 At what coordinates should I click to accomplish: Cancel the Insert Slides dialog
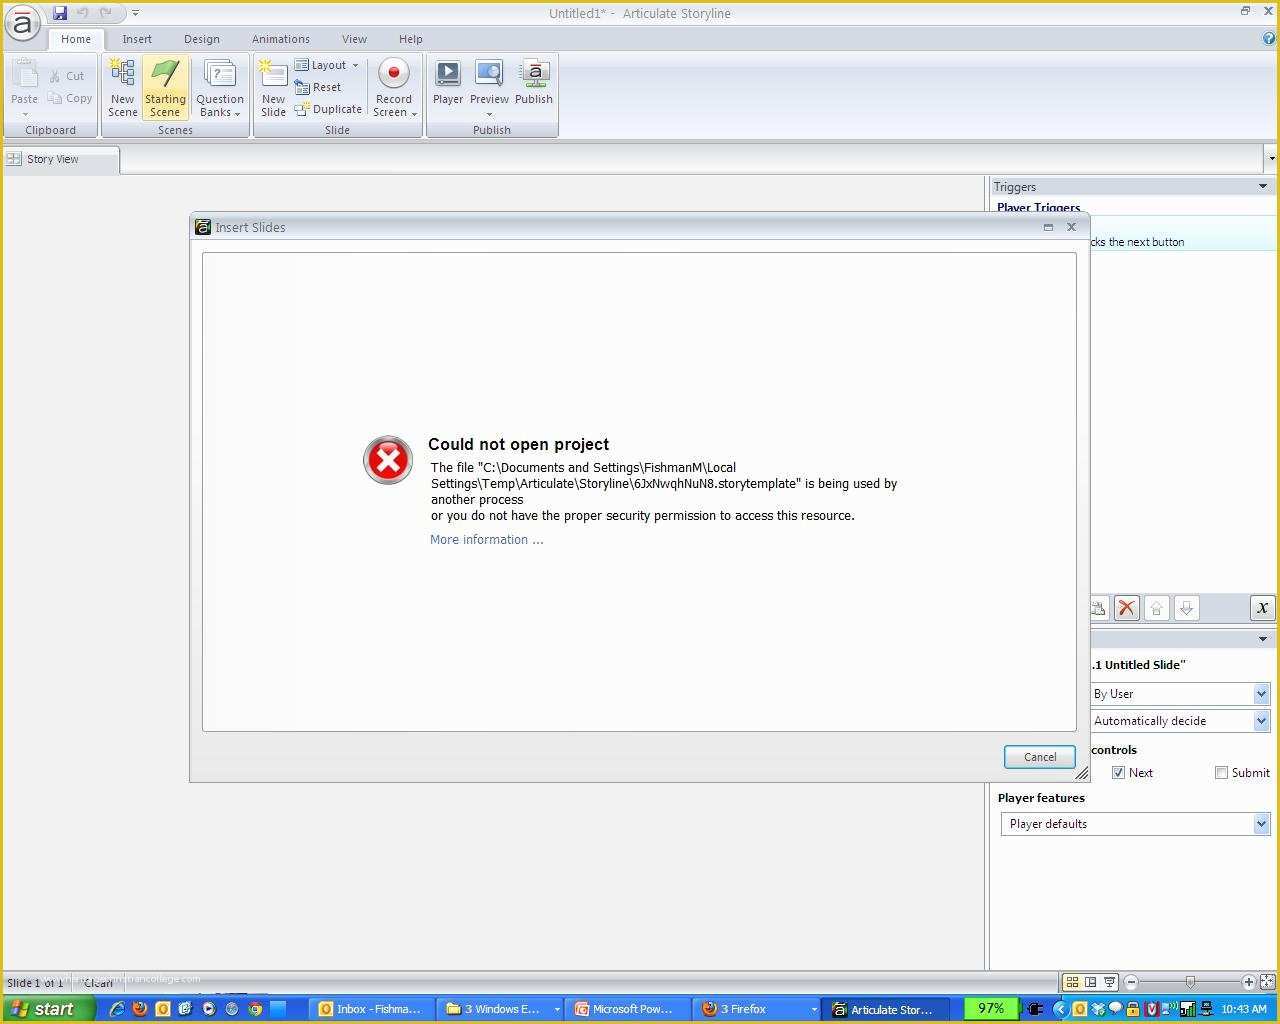tap(1039, 757)
